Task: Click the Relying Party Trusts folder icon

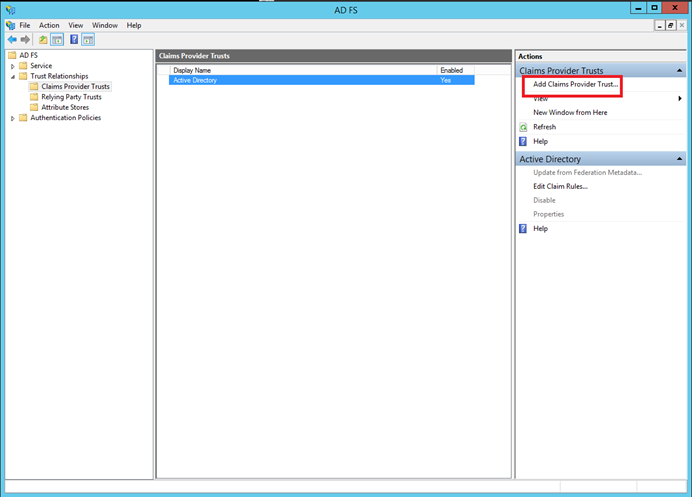Action: 34,97
